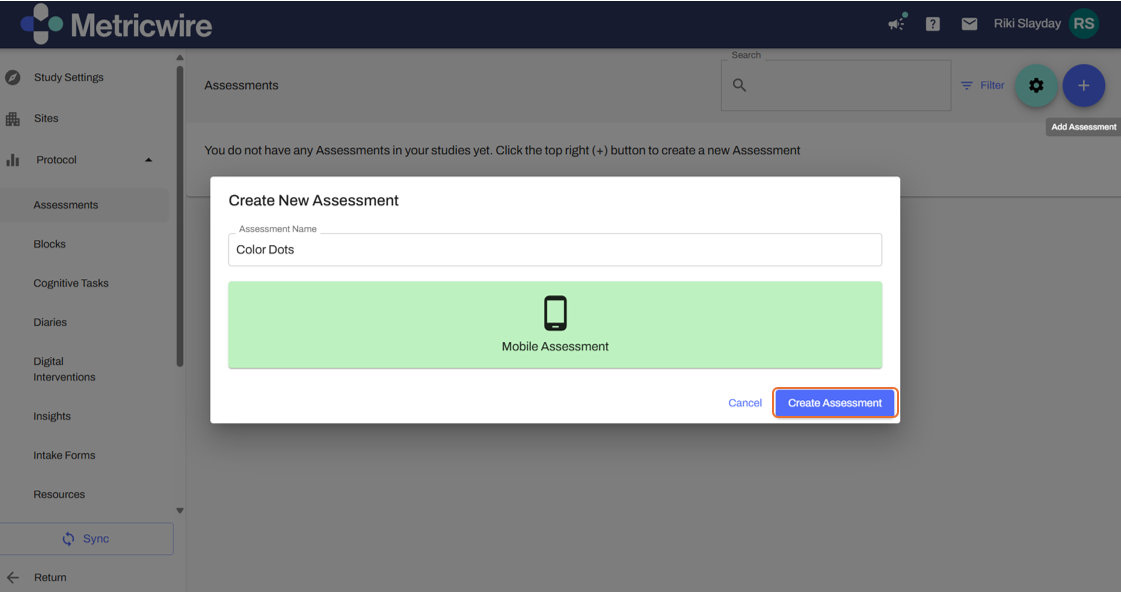
Task: Go to Cognitive Tasks in sidebar
Action: [71, 283]
